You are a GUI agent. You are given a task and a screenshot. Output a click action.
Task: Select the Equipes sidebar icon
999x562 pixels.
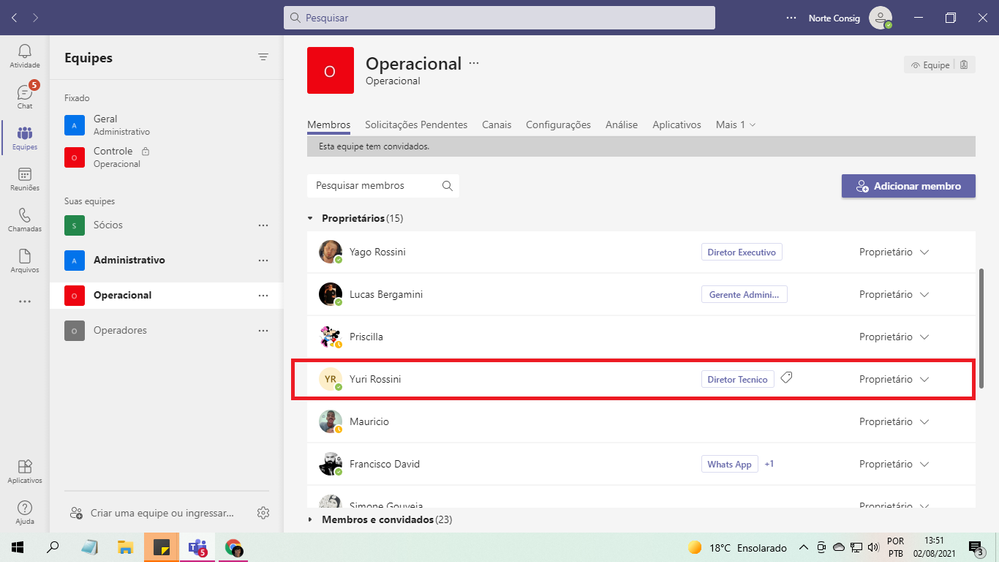pos(24,138)
